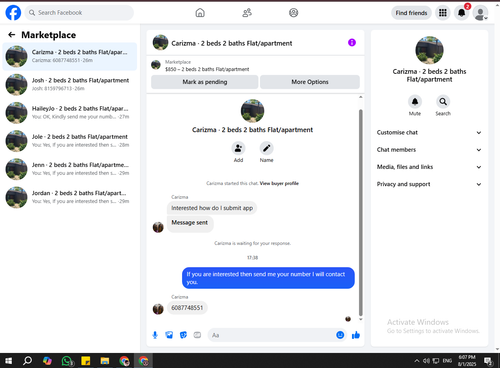Search in conversation using magnifier icon
This screenshot has width=500, height=368.
443,102
